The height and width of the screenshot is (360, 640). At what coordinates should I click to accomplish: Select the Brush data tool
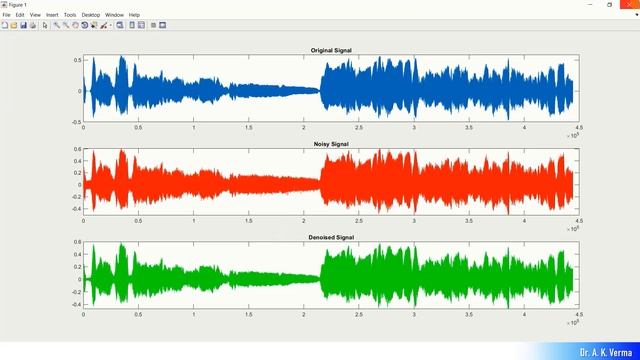(x=104, y=25)
